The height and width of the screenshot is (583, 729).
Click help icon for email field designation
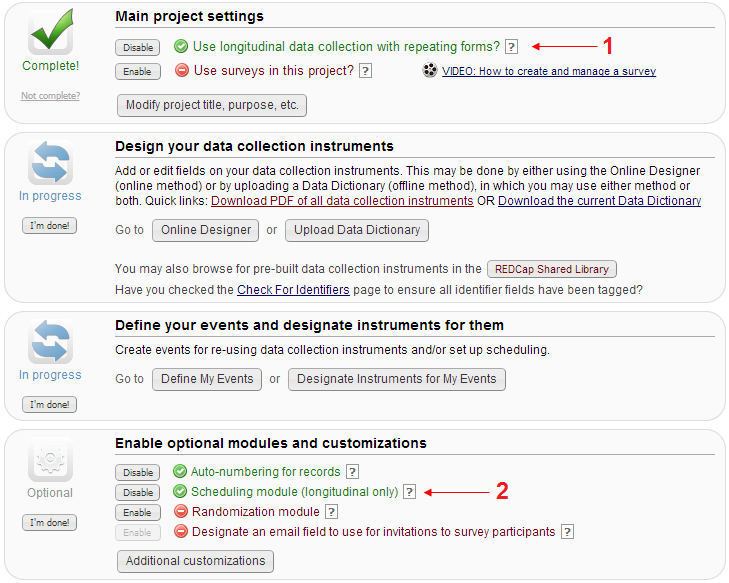567,532
